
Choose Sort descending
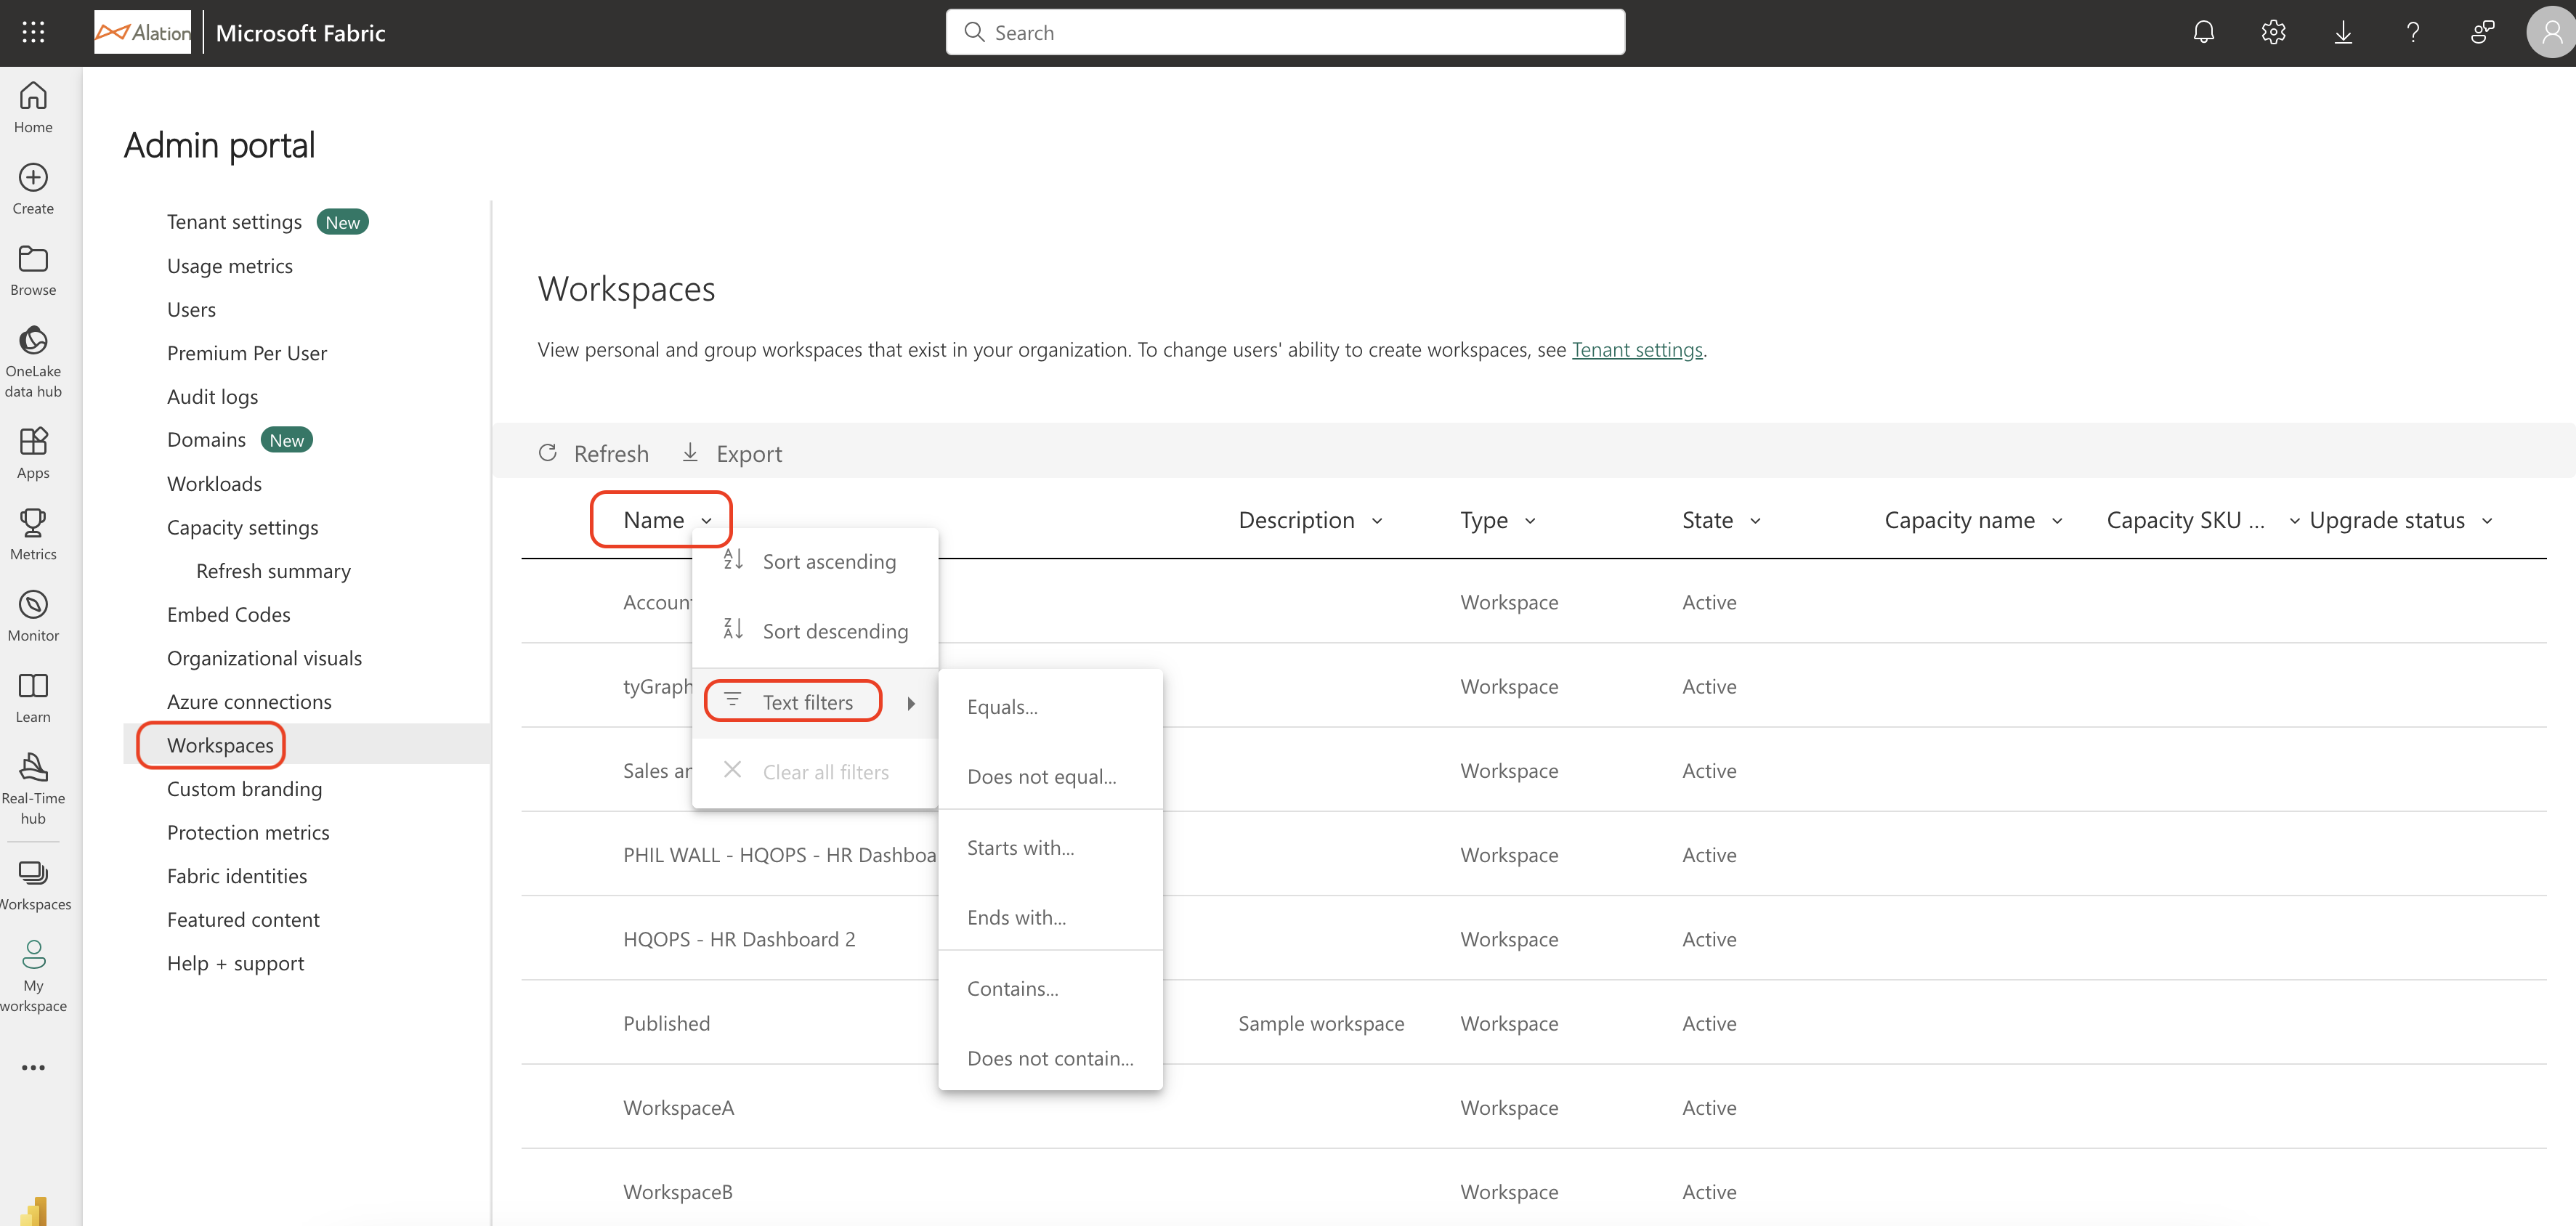tap(815, 631)
